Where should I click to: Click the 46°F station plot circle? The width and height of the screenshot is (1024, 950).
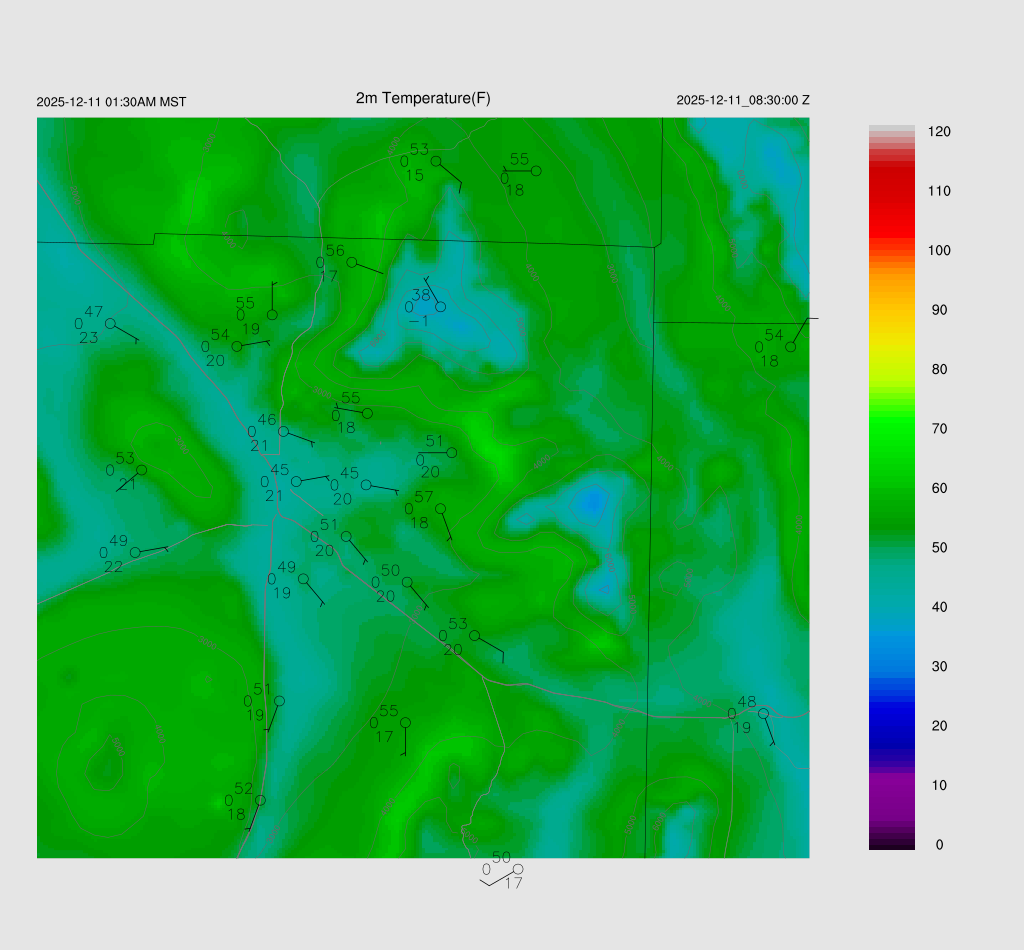[x=283, y=431]
